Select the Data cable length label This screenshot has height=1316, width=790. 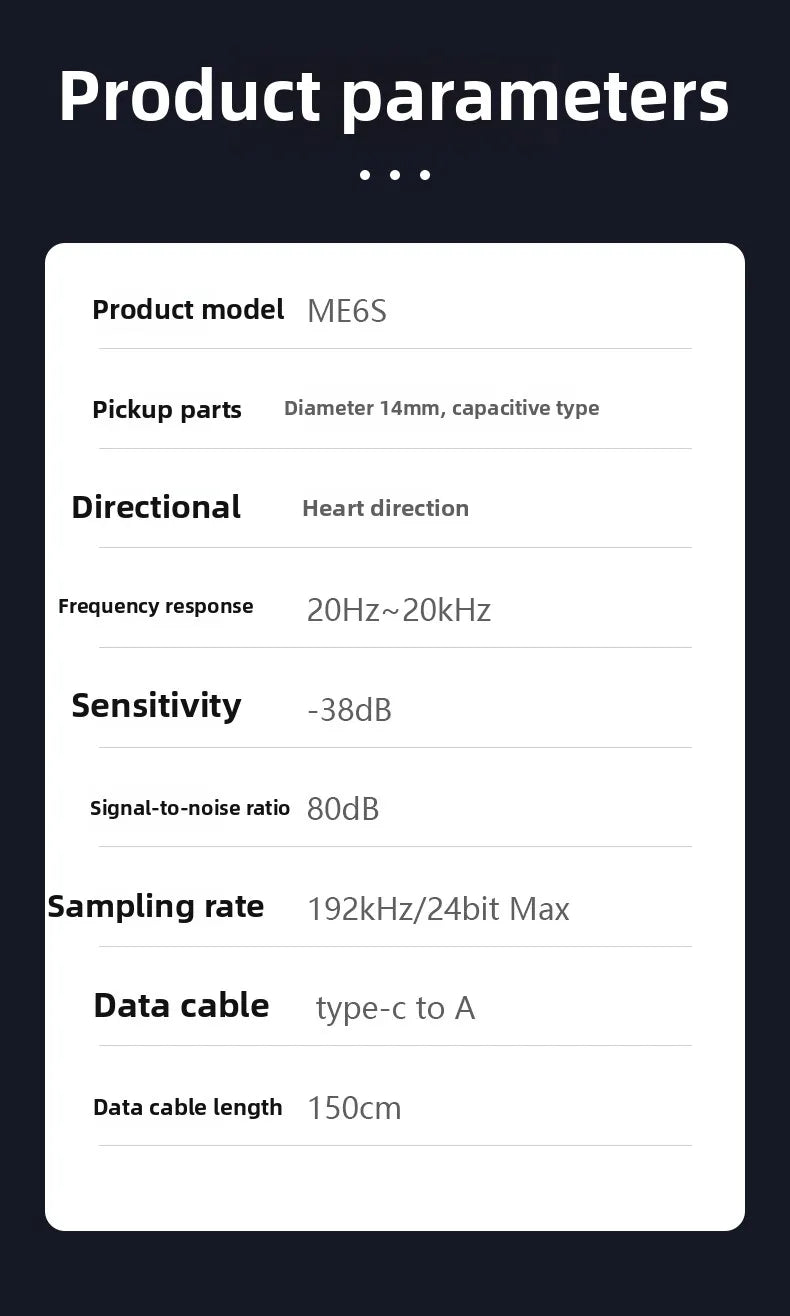(188, 1107)
